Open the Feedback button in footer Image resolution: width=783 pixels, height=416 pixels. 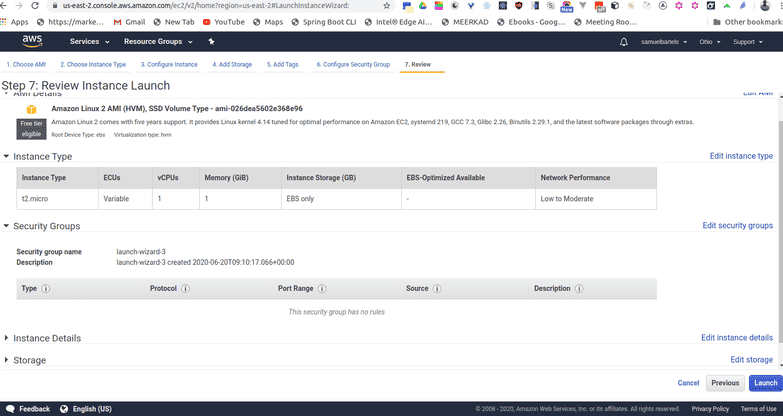pos(28,409)
